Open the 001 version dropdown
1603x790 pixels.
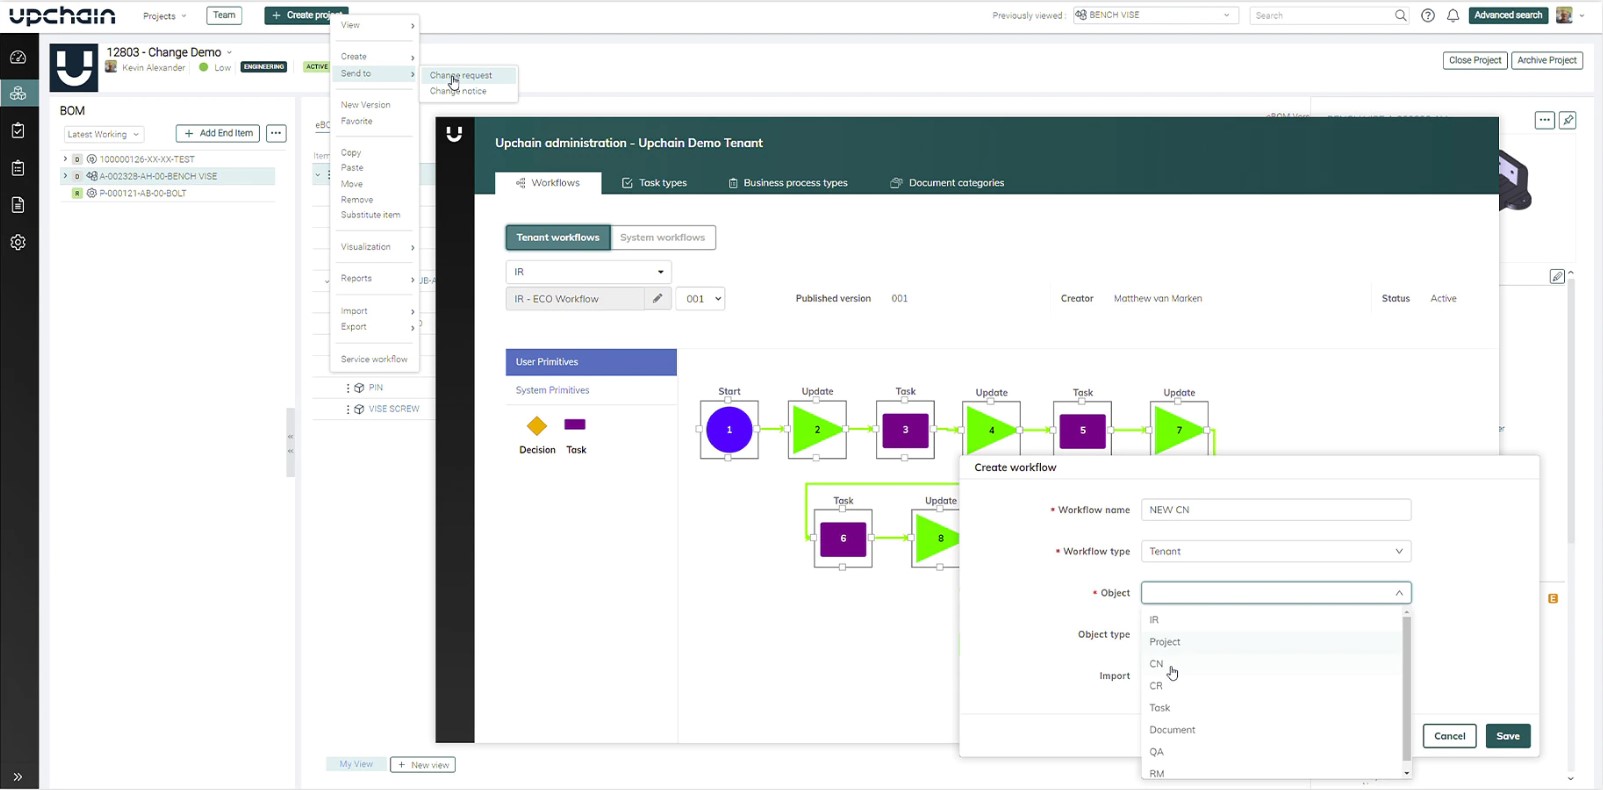coord(700,298)
